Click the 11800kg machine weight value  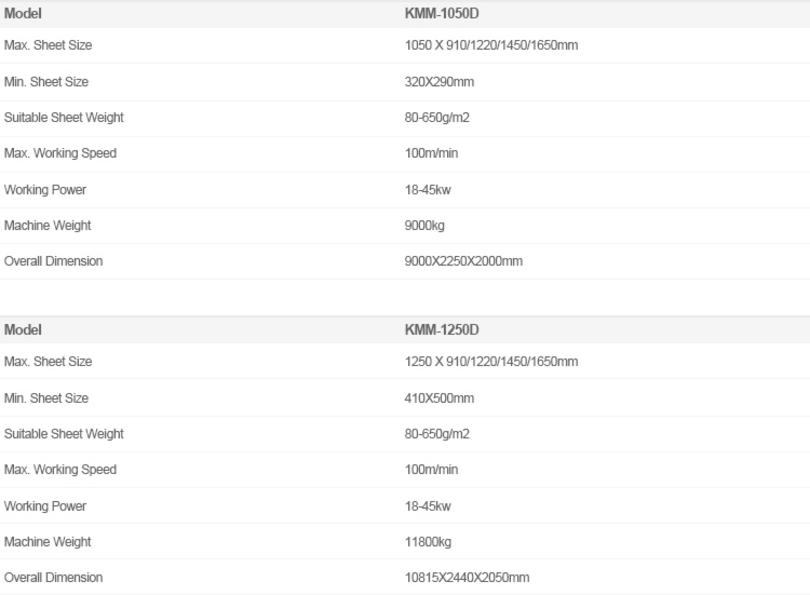click(x=428, y=542)
